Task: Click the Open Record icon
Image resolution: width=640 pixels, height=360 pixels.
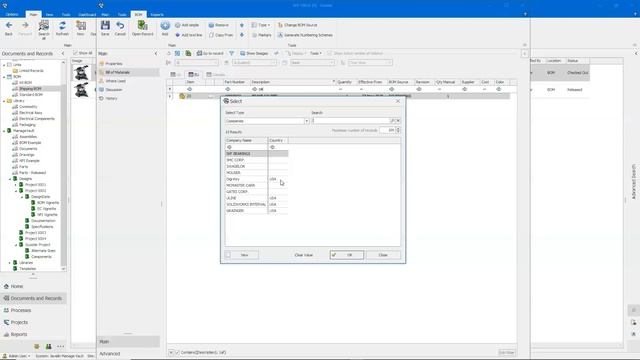Action: coord(142,28)
